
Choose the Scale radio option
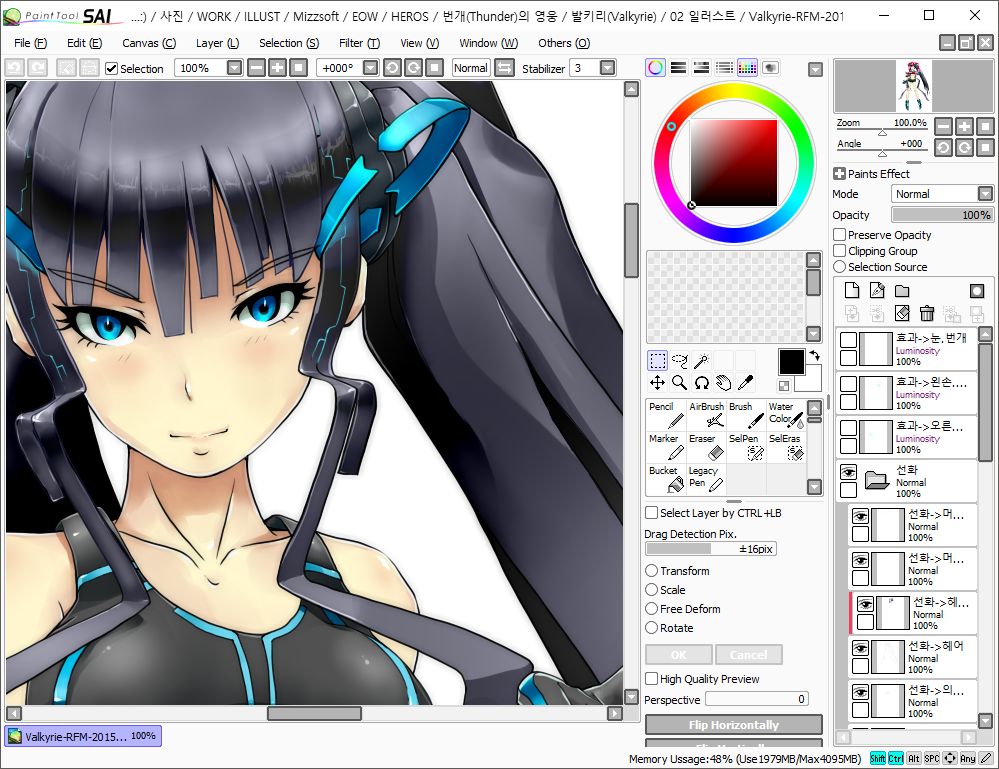(x=652, y=589)
